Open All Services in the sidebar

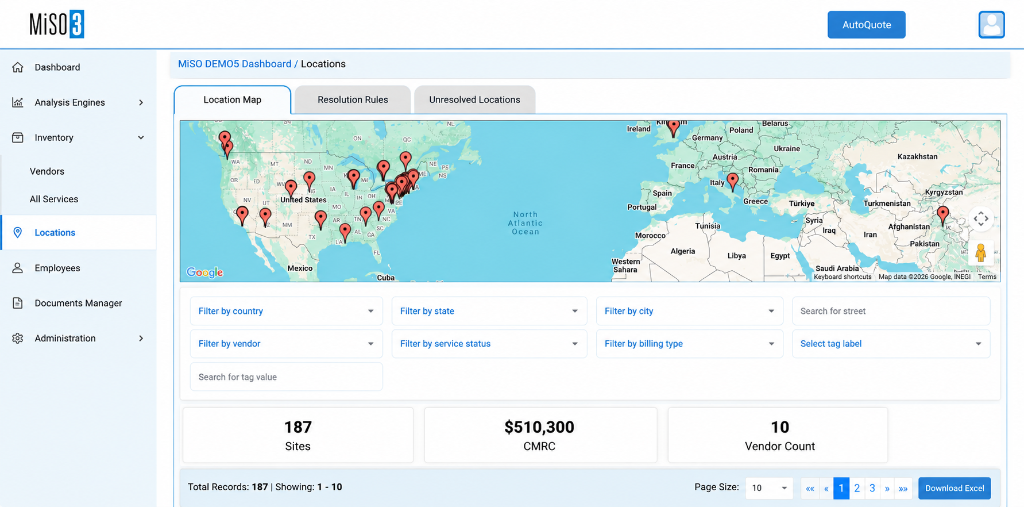[54, 199]
